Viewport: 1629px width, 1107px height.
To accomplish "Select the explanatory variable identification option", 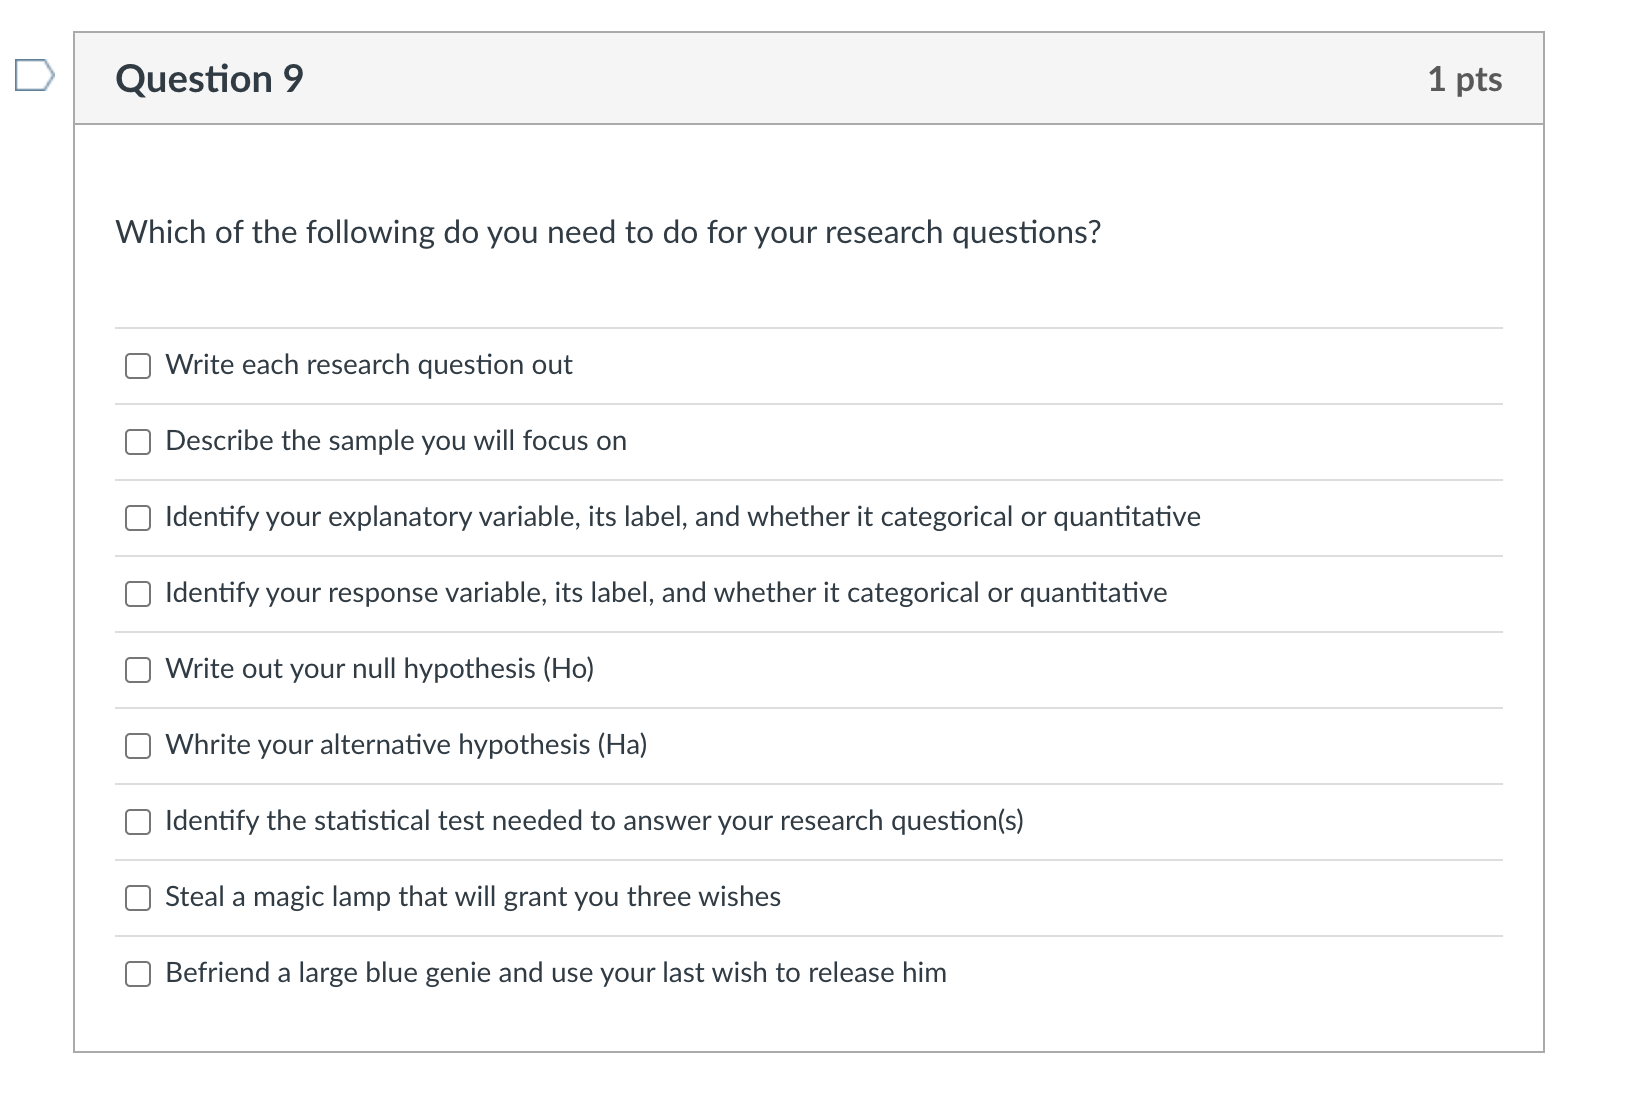I will coord(137,518).
